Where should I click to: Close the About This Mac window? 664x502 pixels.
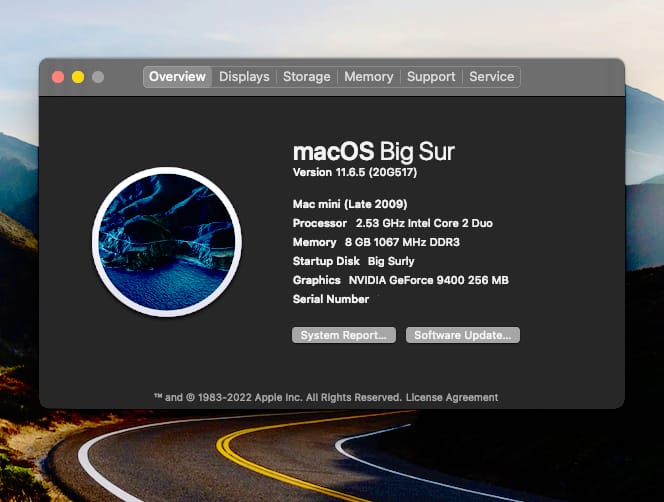(x=58, y=77)
